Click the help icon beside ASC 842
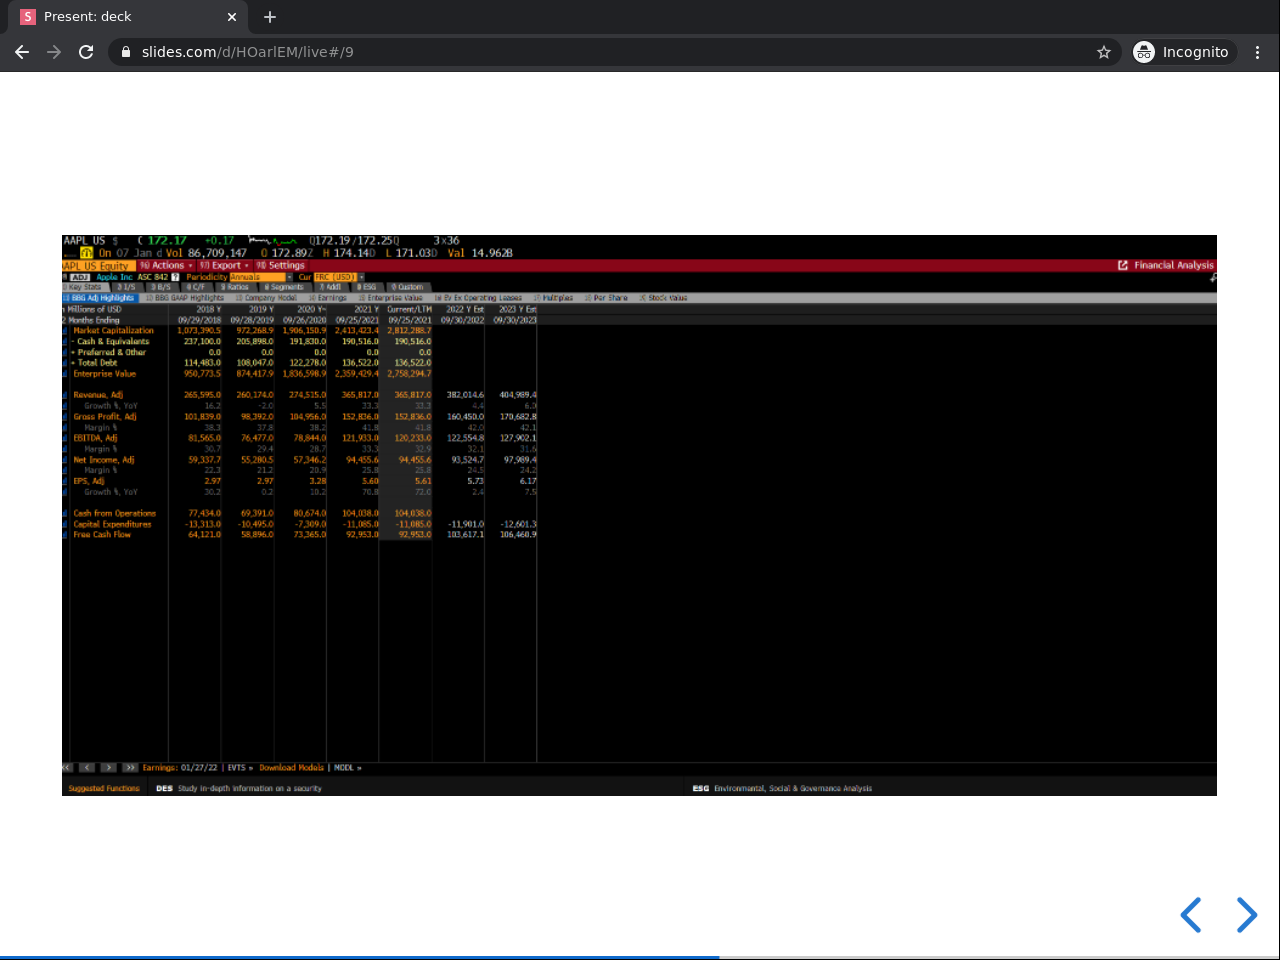This screenshot has width=1280, height=960. pos(175,277)
